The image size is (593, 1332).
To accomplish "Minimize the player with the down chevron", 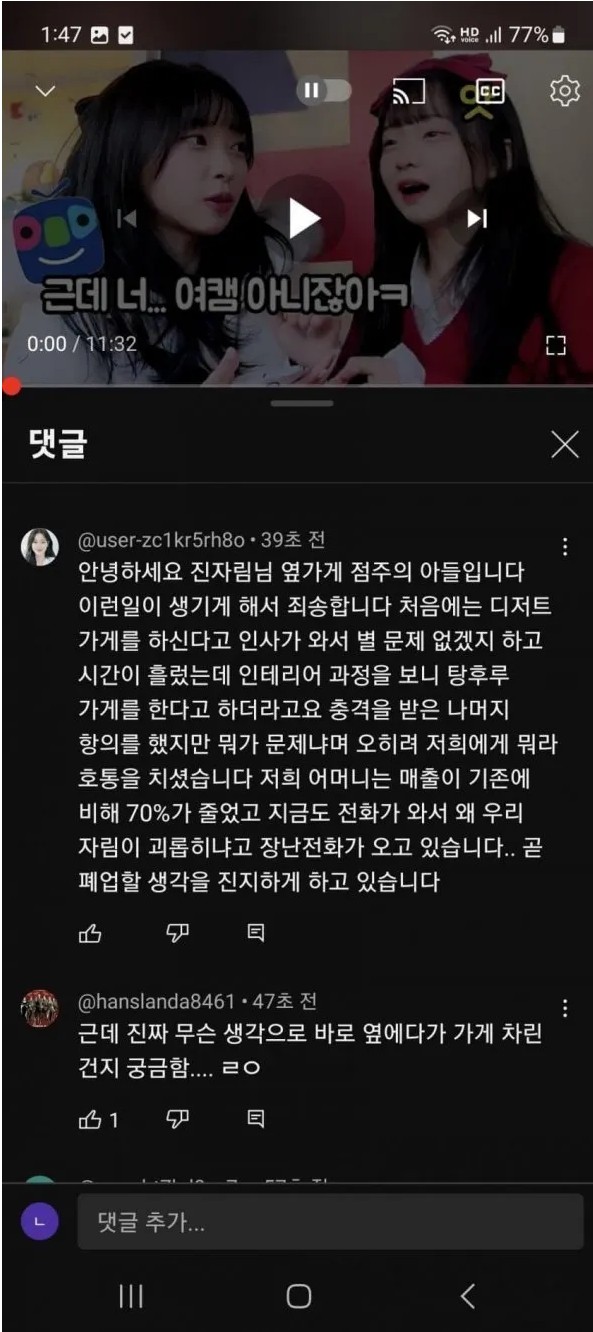I will pos(45,90).
